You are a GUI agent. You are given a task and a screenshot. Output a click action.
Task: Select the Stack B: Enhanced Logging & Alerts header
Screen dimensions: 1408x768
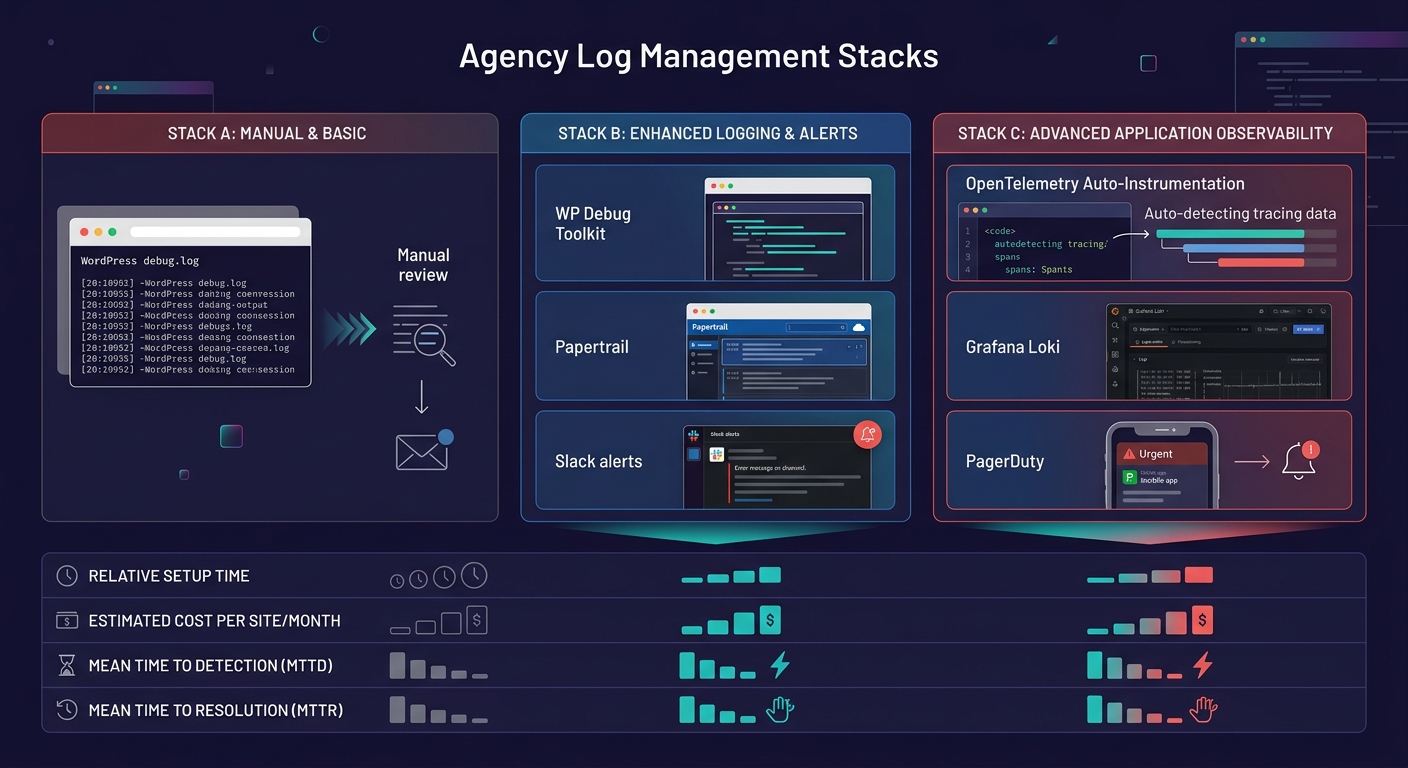(715, 133)
